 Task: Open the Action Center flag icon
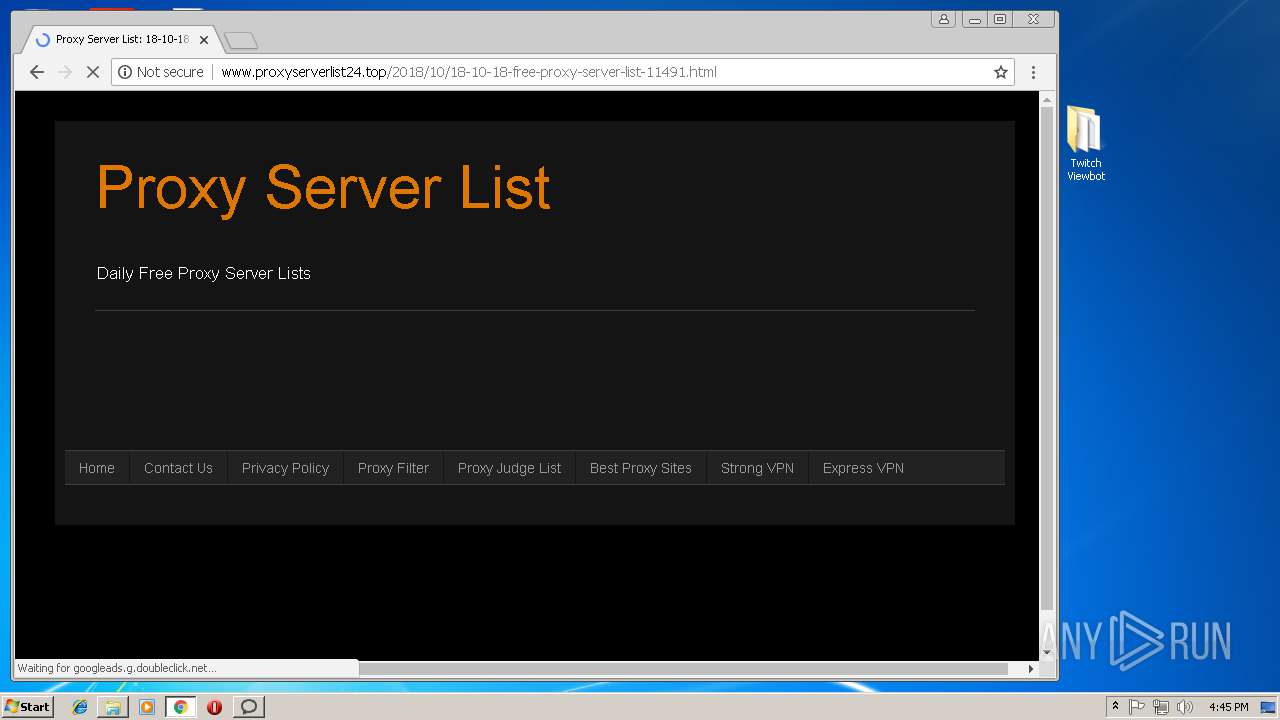1137,707
